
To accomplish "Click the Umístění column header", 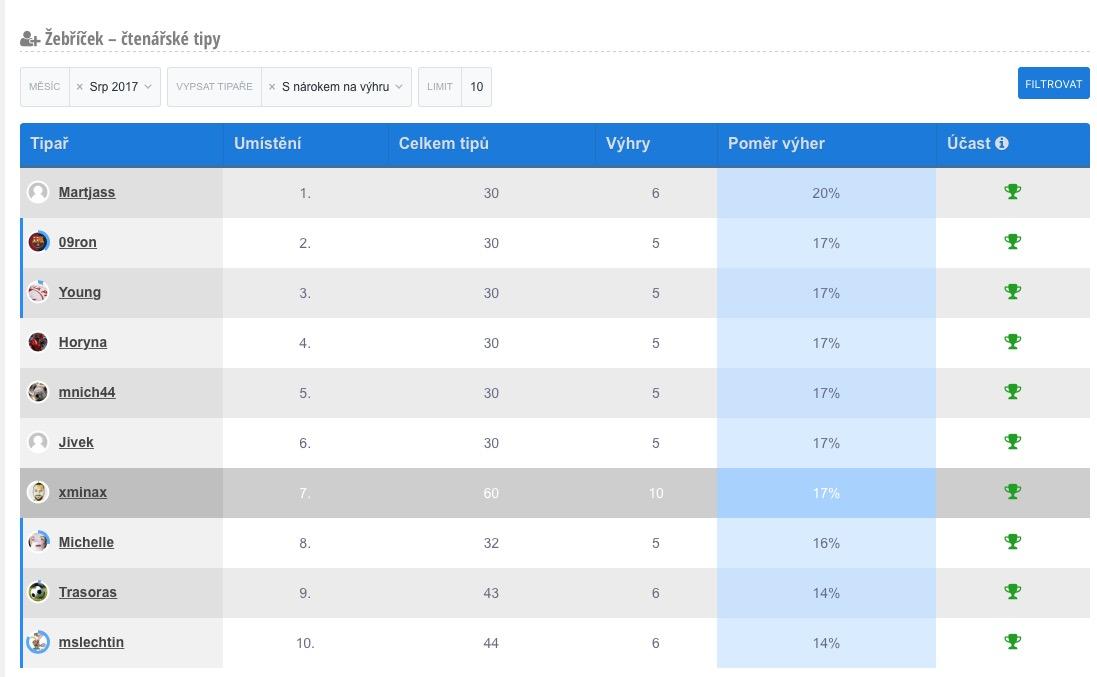I will click(x=267, y=143).
